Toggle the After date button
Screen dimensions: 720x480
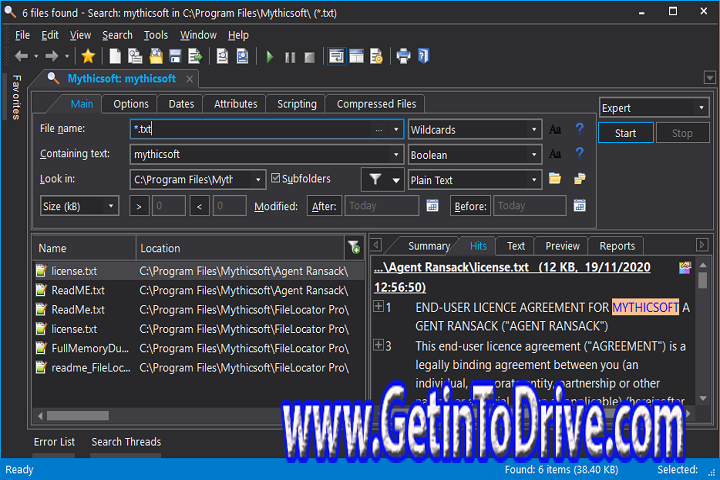(324, 206)
